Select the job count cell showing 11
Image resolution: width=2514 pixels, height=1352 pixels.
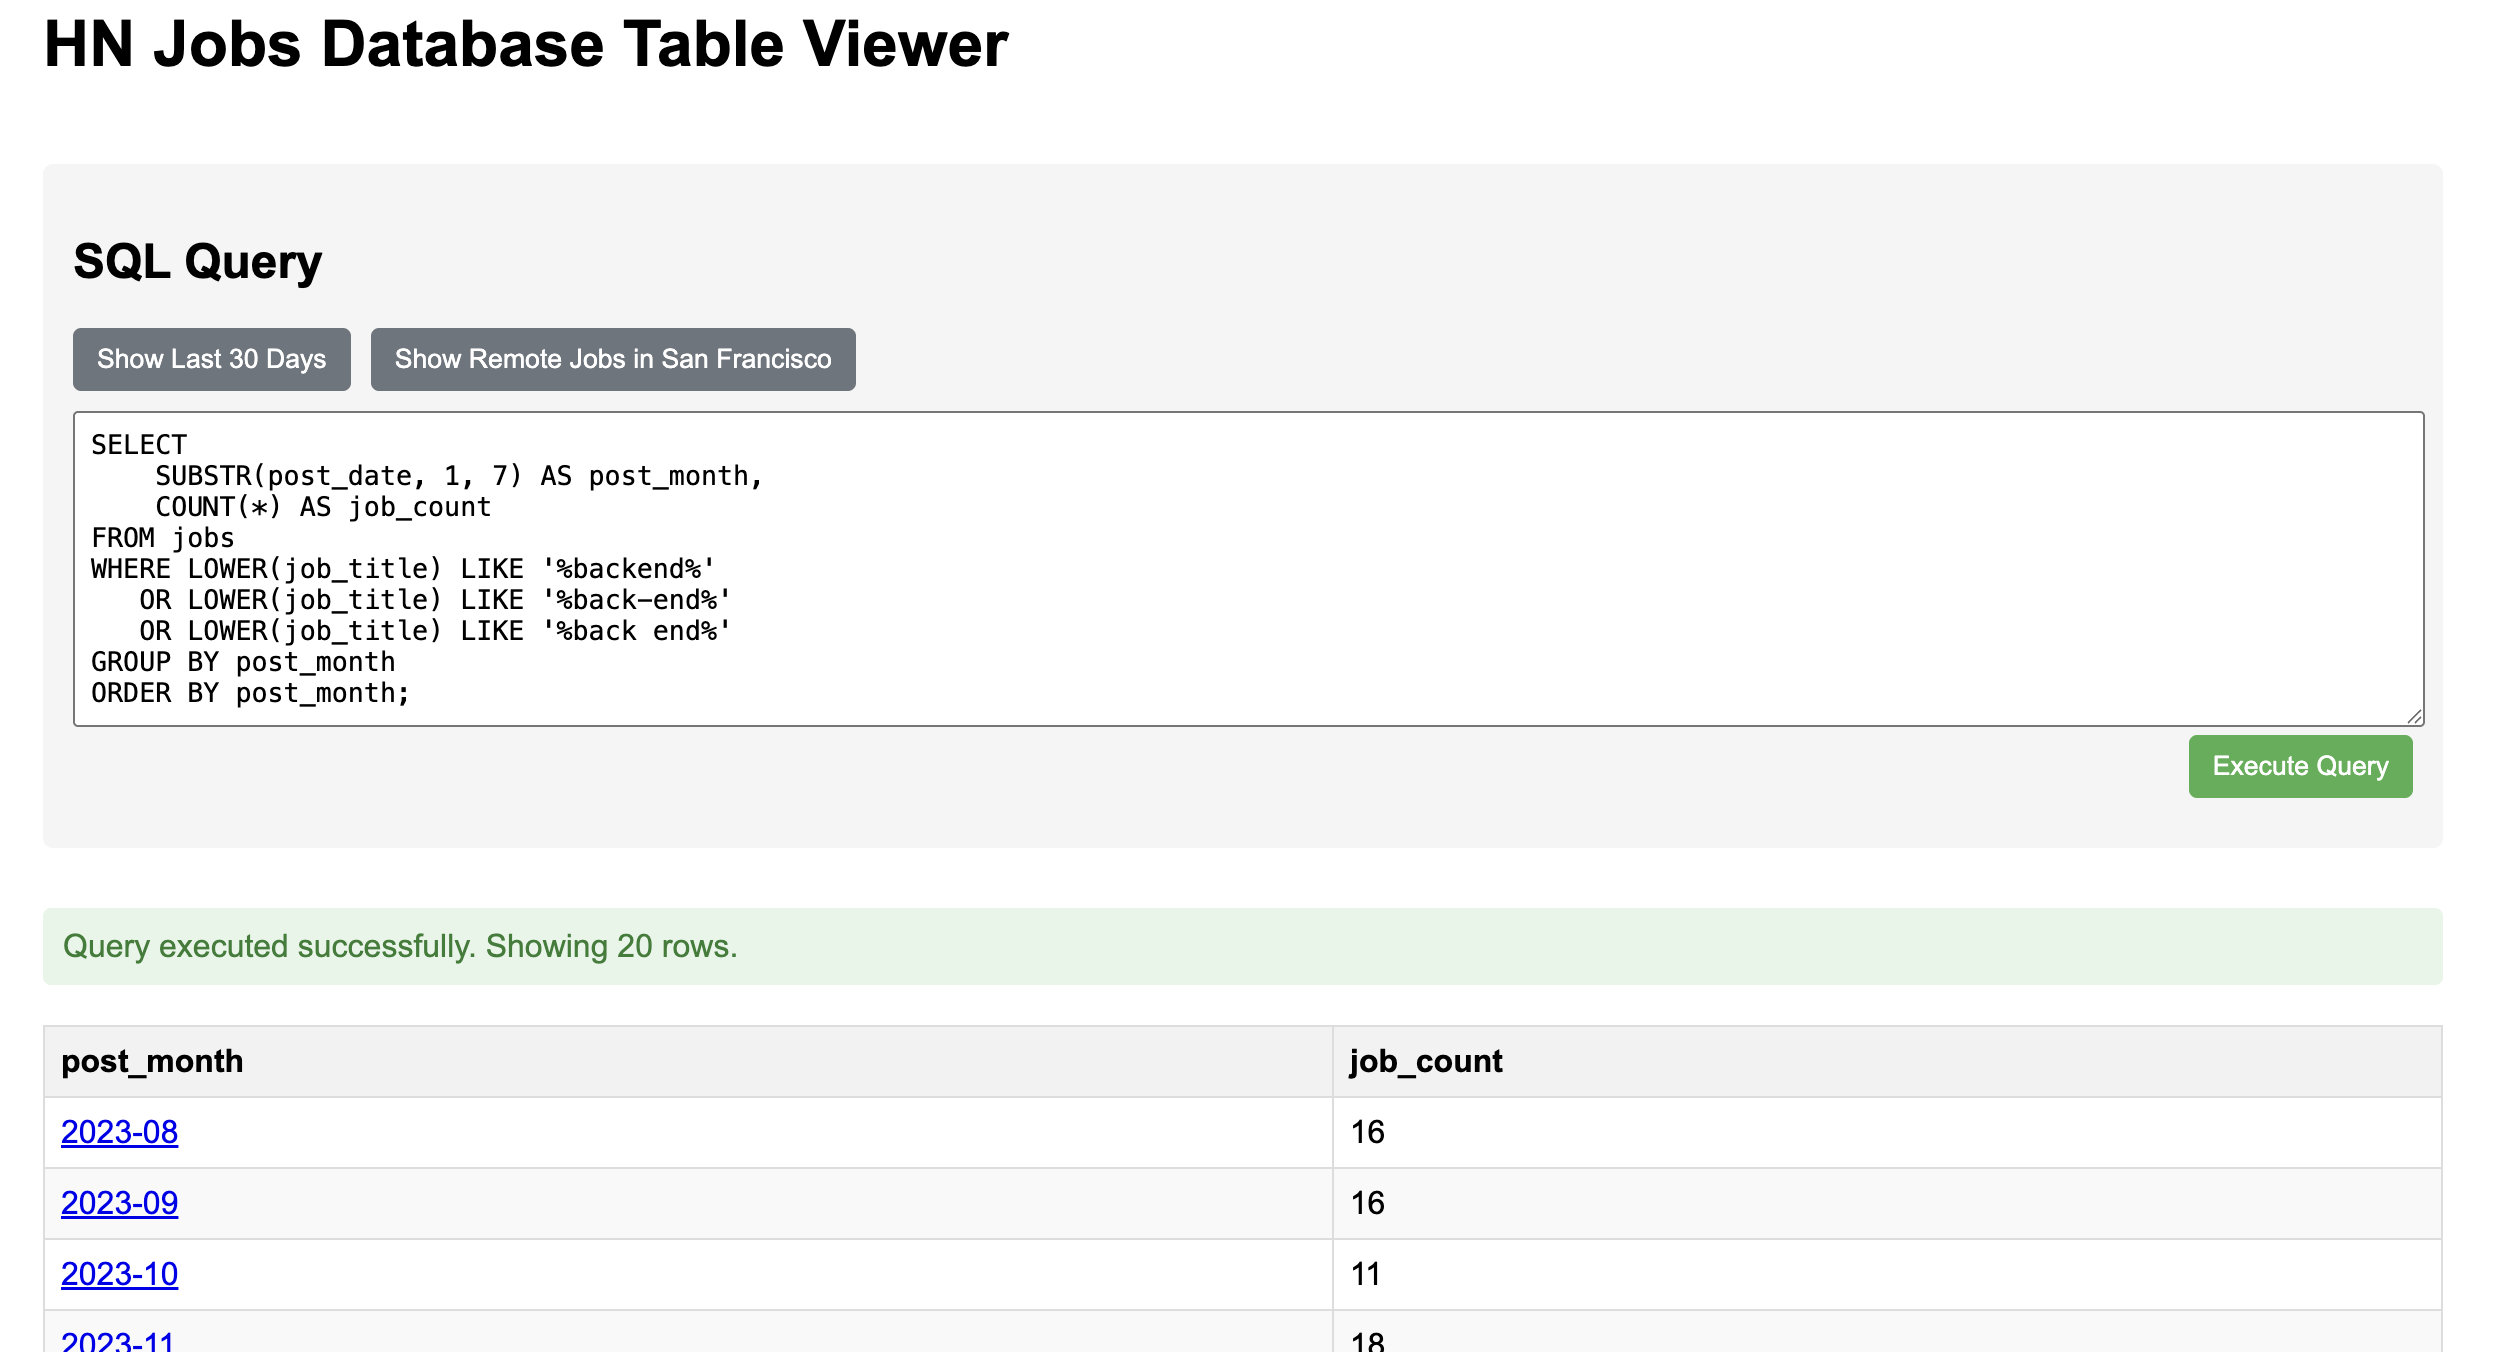tap(1887, 1274)
